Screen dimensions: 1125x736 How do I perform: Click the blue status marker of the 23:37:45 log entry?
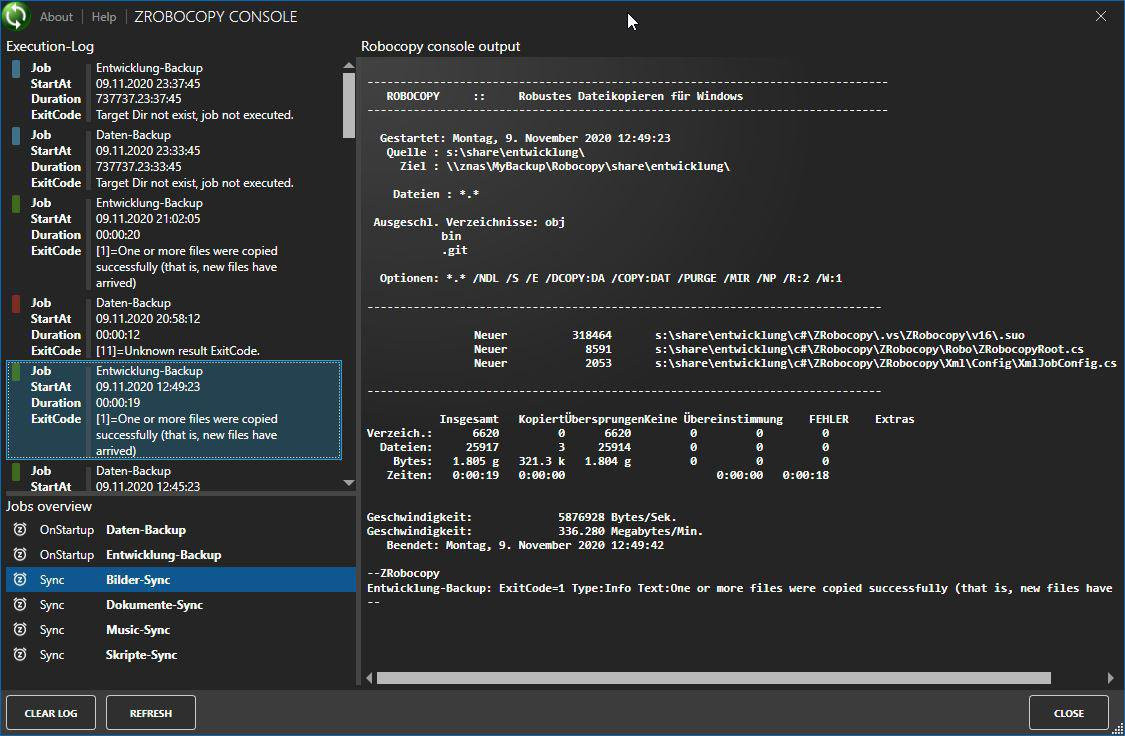point(16,69)
